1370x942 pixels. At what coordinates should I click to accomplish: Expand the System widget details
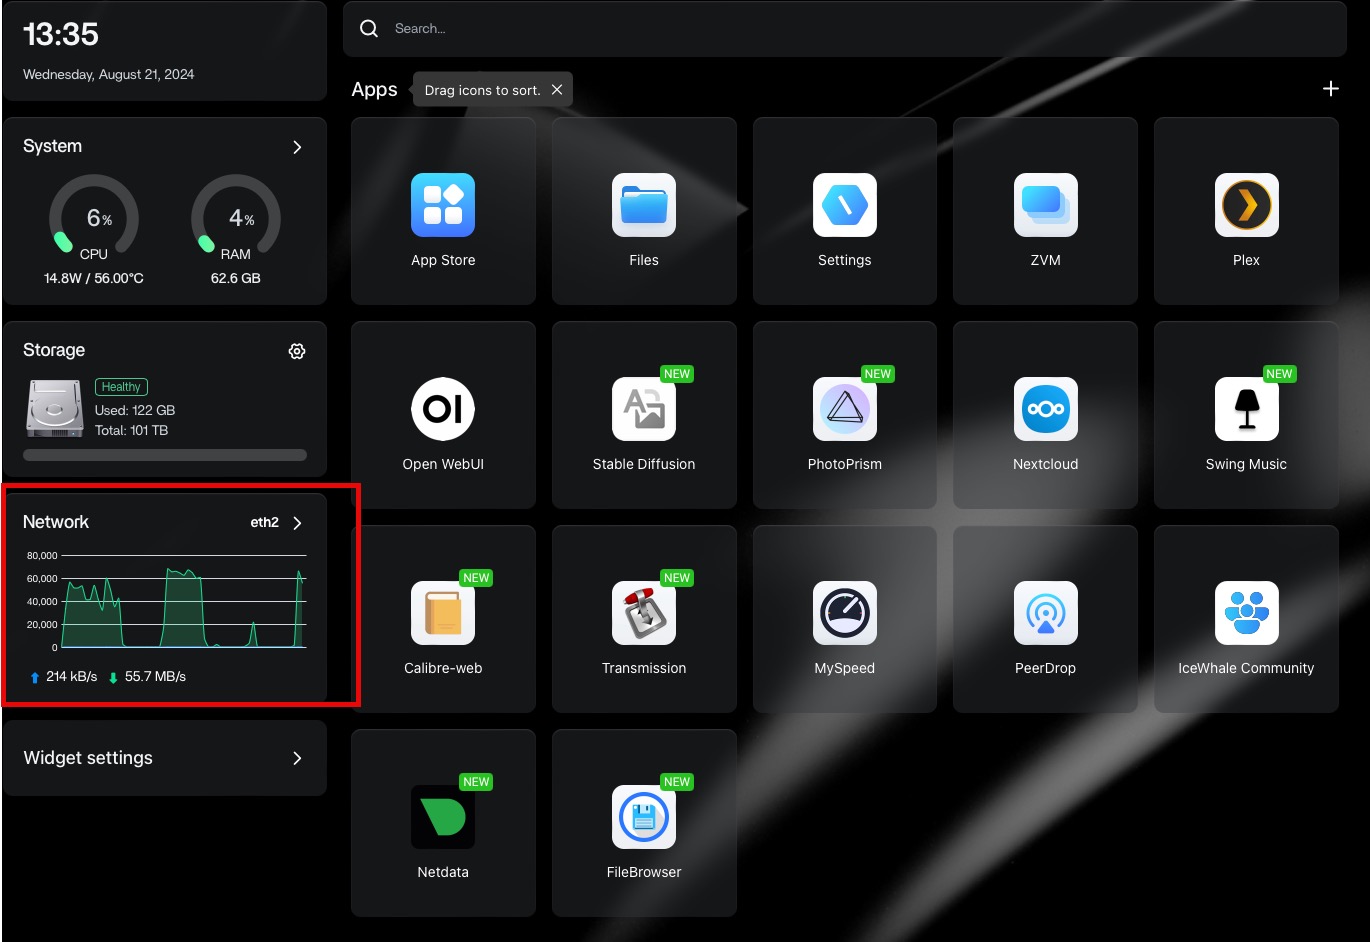coord(297,147)
